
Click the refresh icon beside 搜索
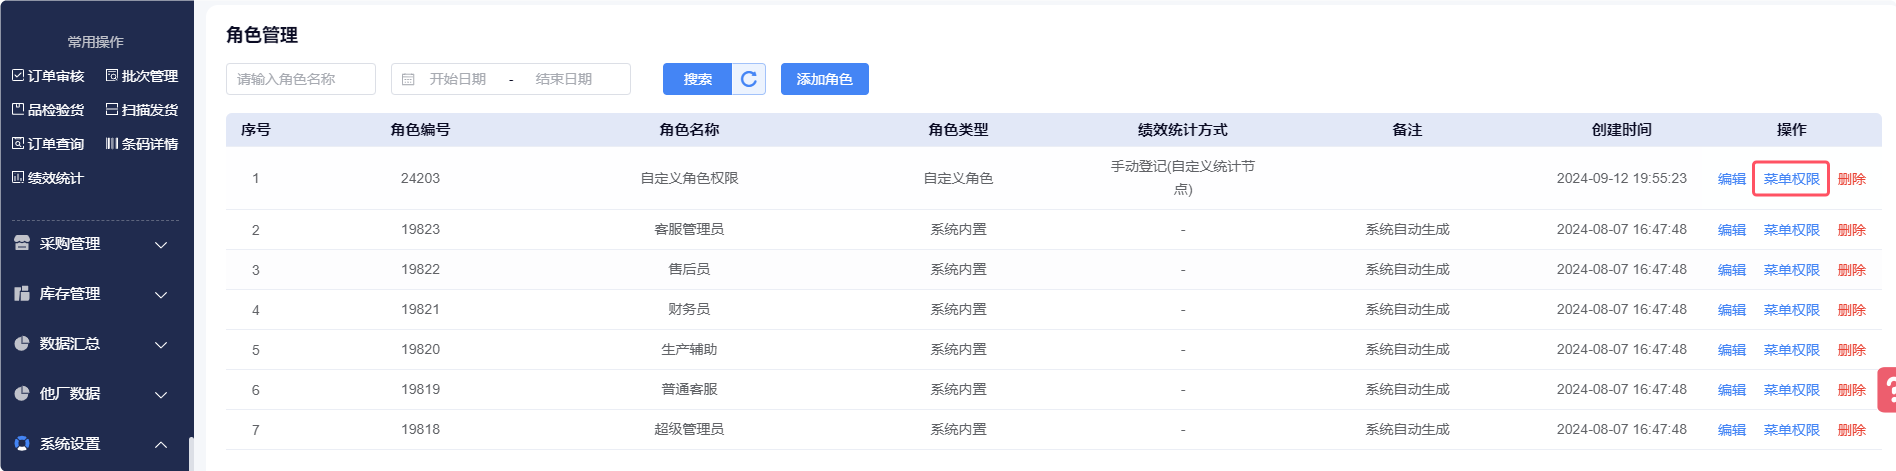pyautogui.click(x=749, y=79)
